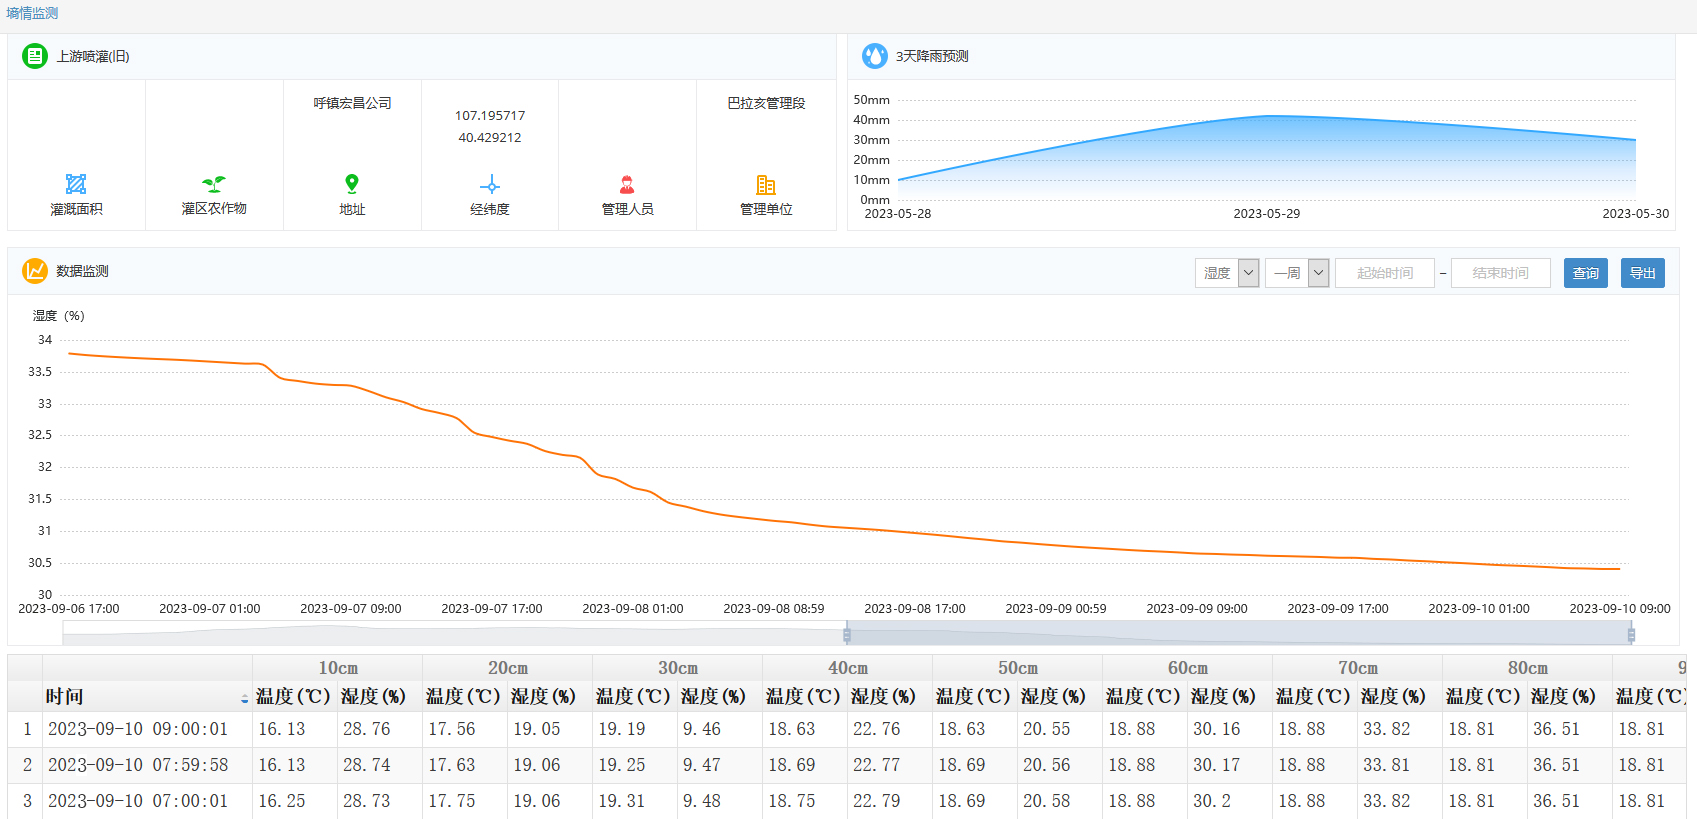Viewport: 1697px width, 819px height.
Task: Click the right handle of chart zoom slider
Action: click(1631, 634)
